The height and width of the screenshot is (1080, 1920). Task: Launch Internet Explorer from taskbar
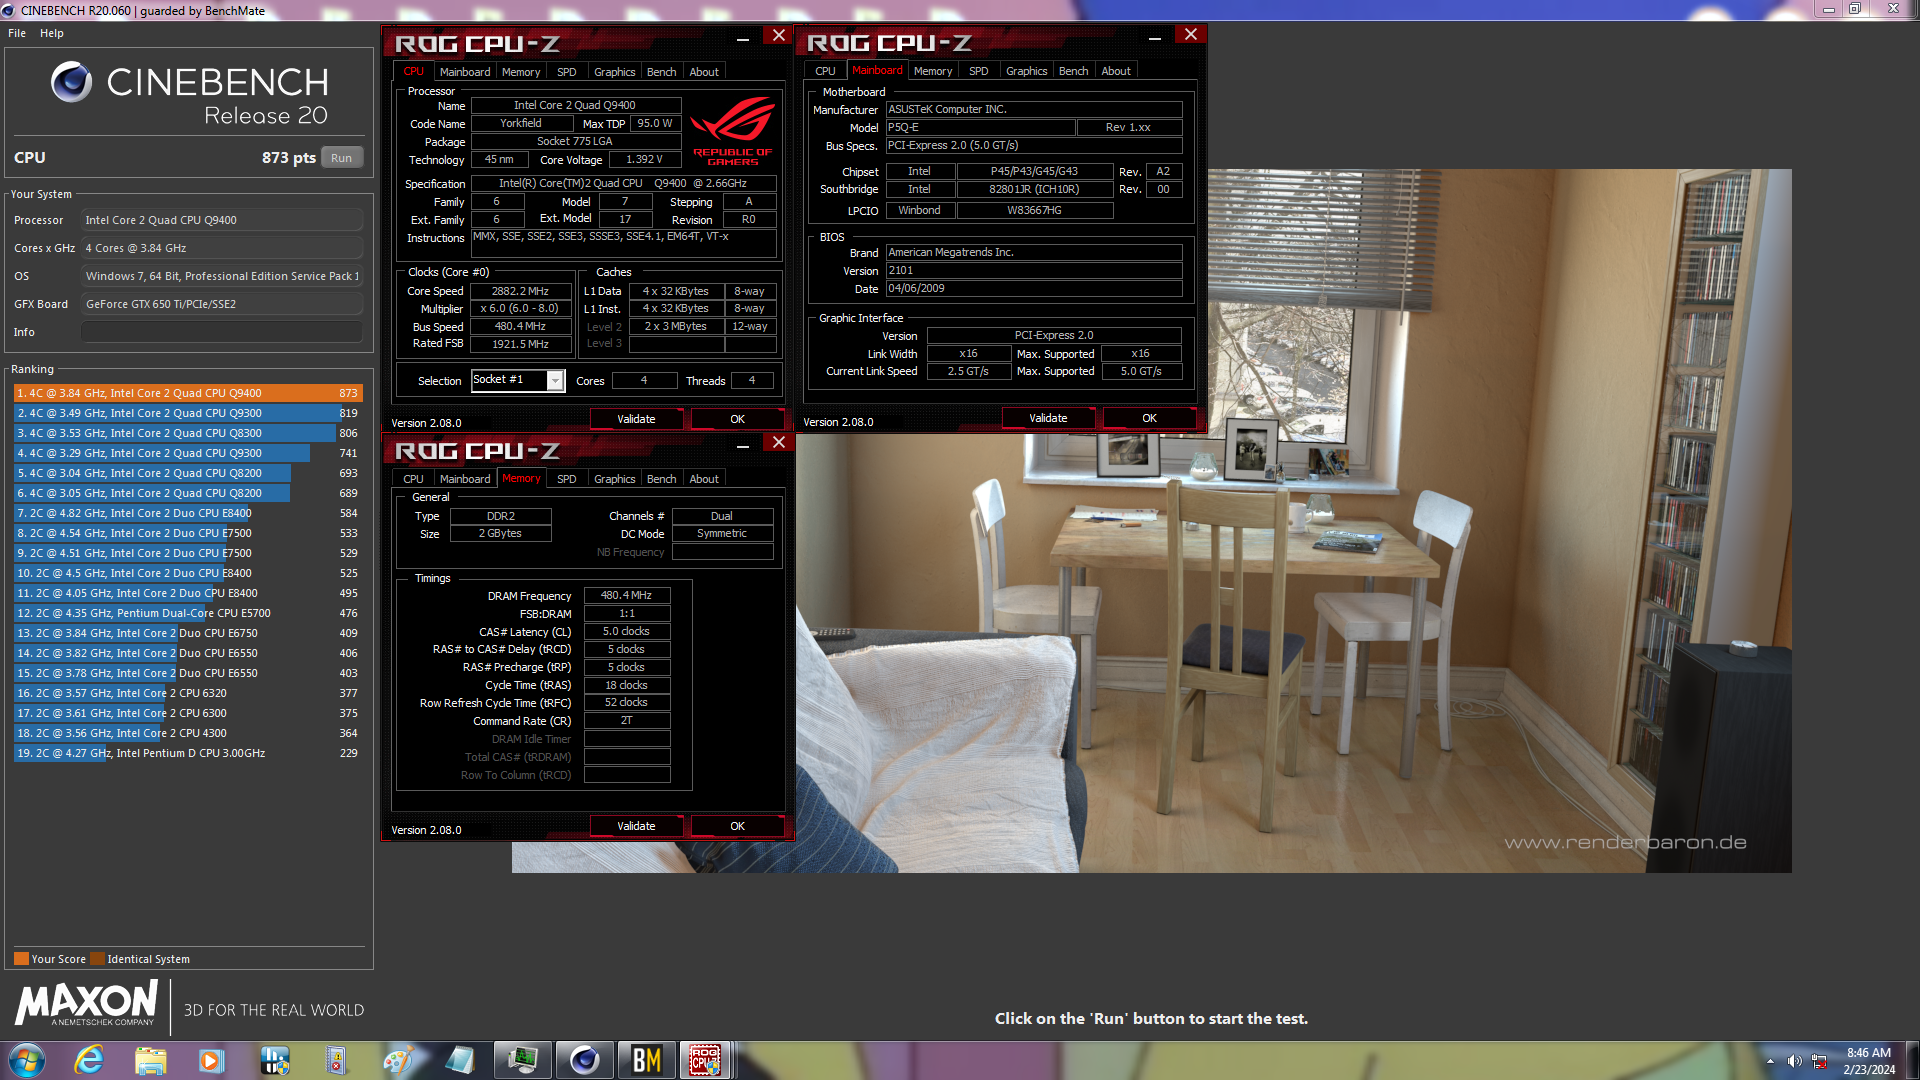pyautogui.click(x=90, y=1060)
